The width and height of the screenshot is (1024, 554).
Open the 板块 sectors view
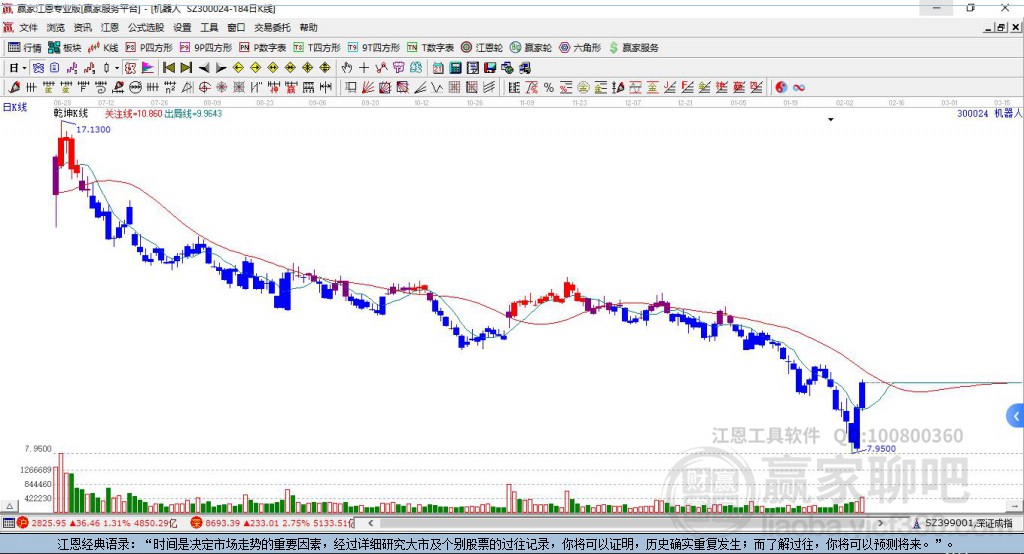[x=65, y=48]
